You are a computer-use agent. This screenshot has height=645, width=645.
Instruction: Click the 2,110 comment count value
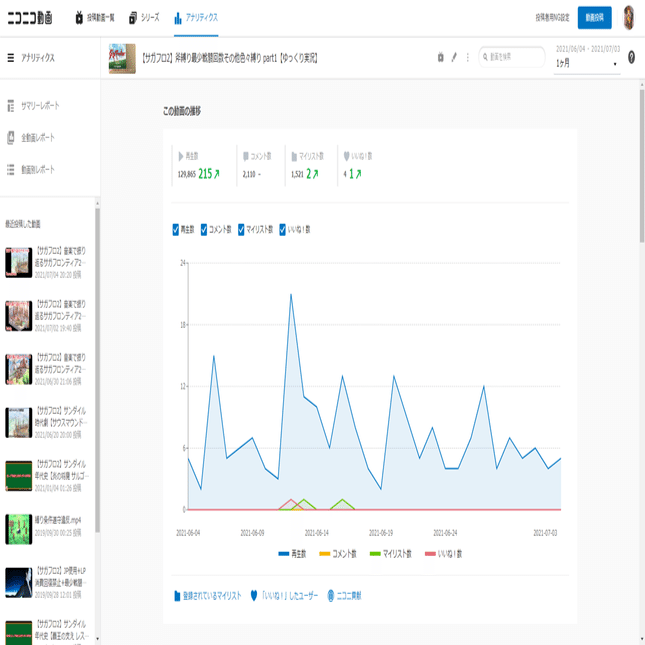249,174
